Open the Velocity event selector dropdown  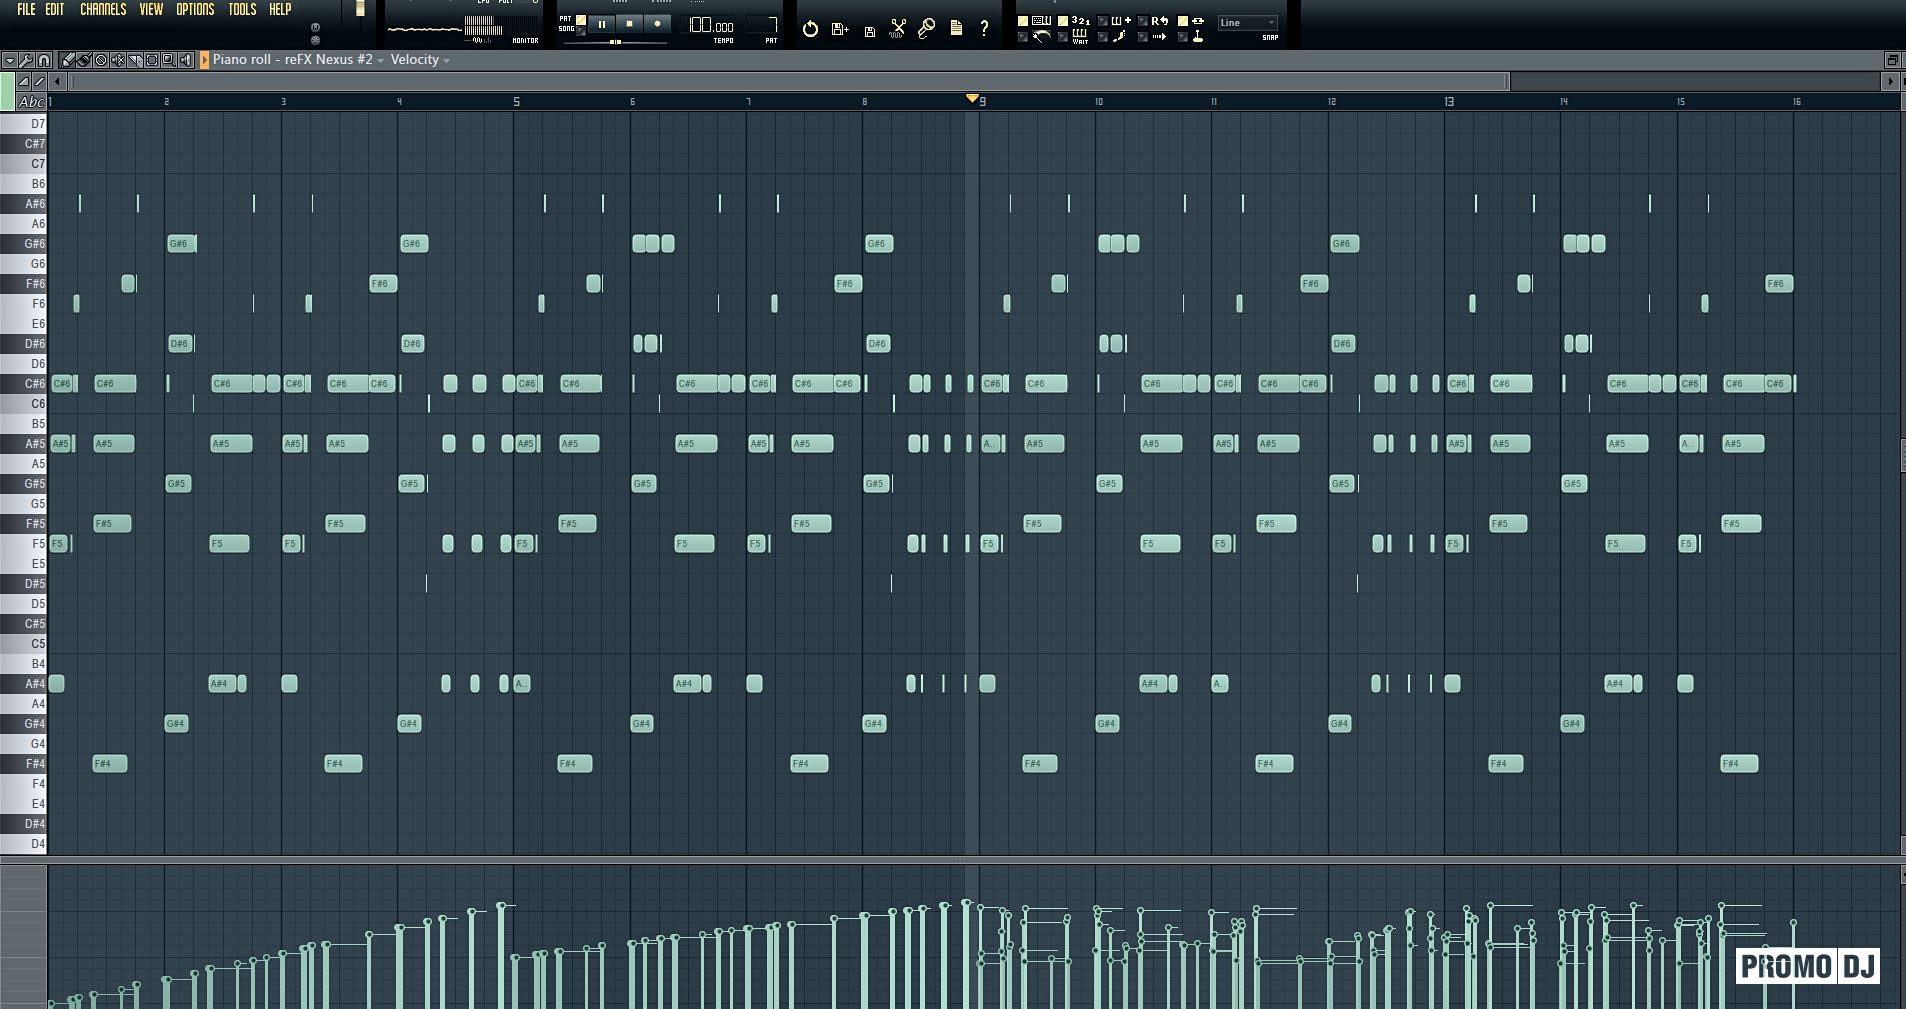419,60
